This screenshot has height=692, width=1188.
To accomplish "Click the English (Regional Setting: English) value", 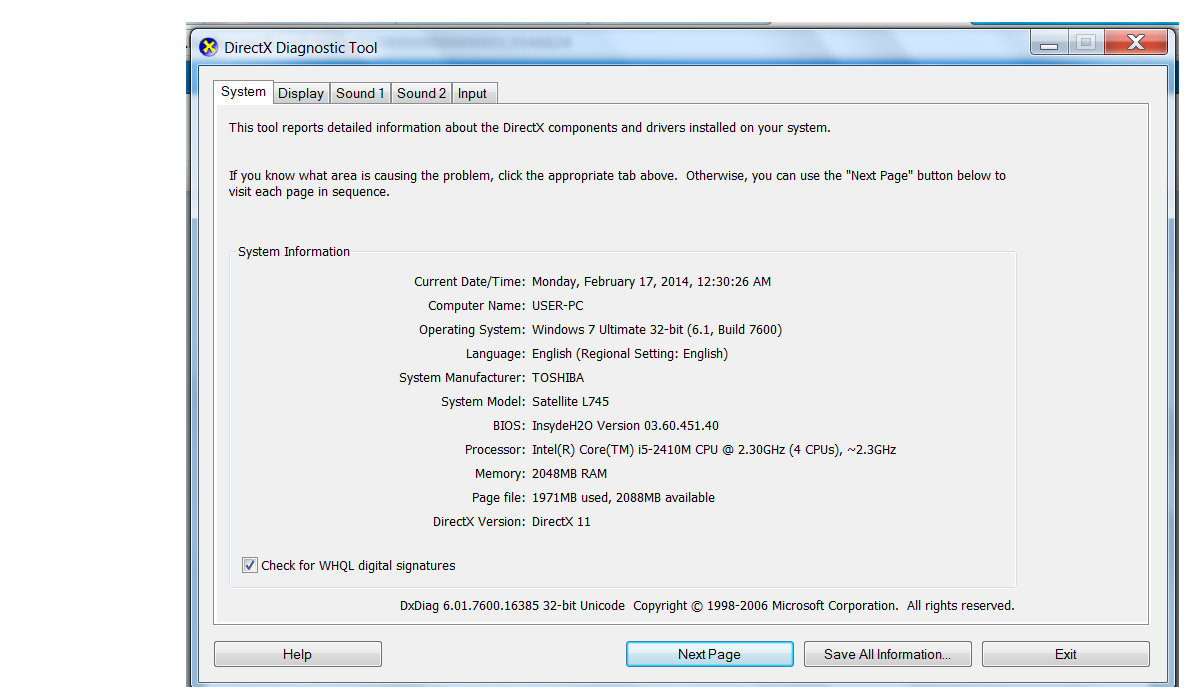I will click(x=630, y=354).
